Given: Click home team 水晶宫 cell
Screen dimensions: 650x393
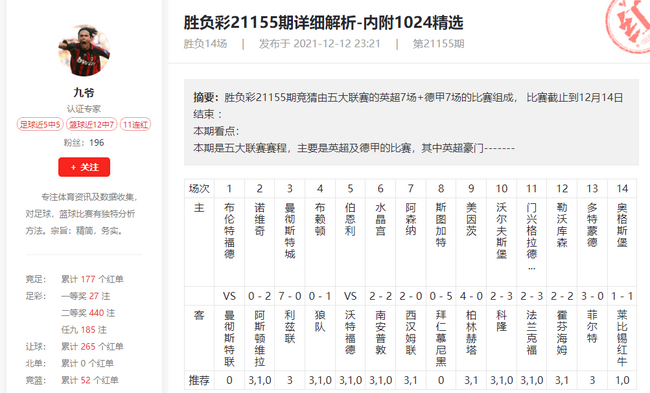Looking at the screenshot, I should point(381,242).
